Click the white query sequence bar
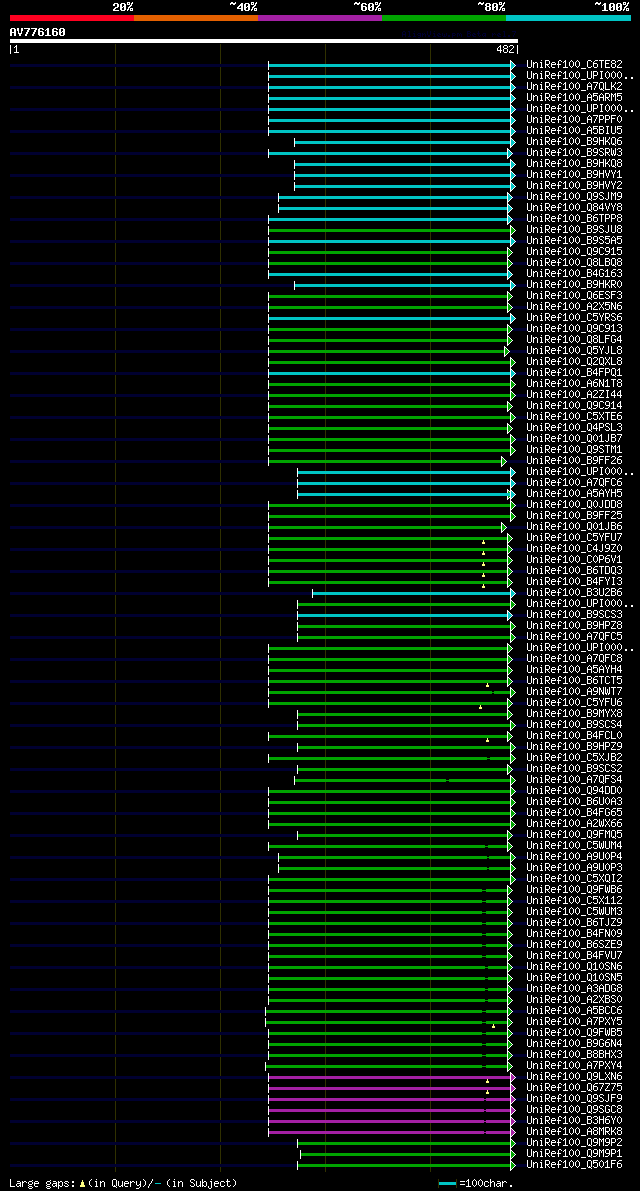Viewport: 640px width, 1191px height. pyautogui.click(x=263, y=41)
